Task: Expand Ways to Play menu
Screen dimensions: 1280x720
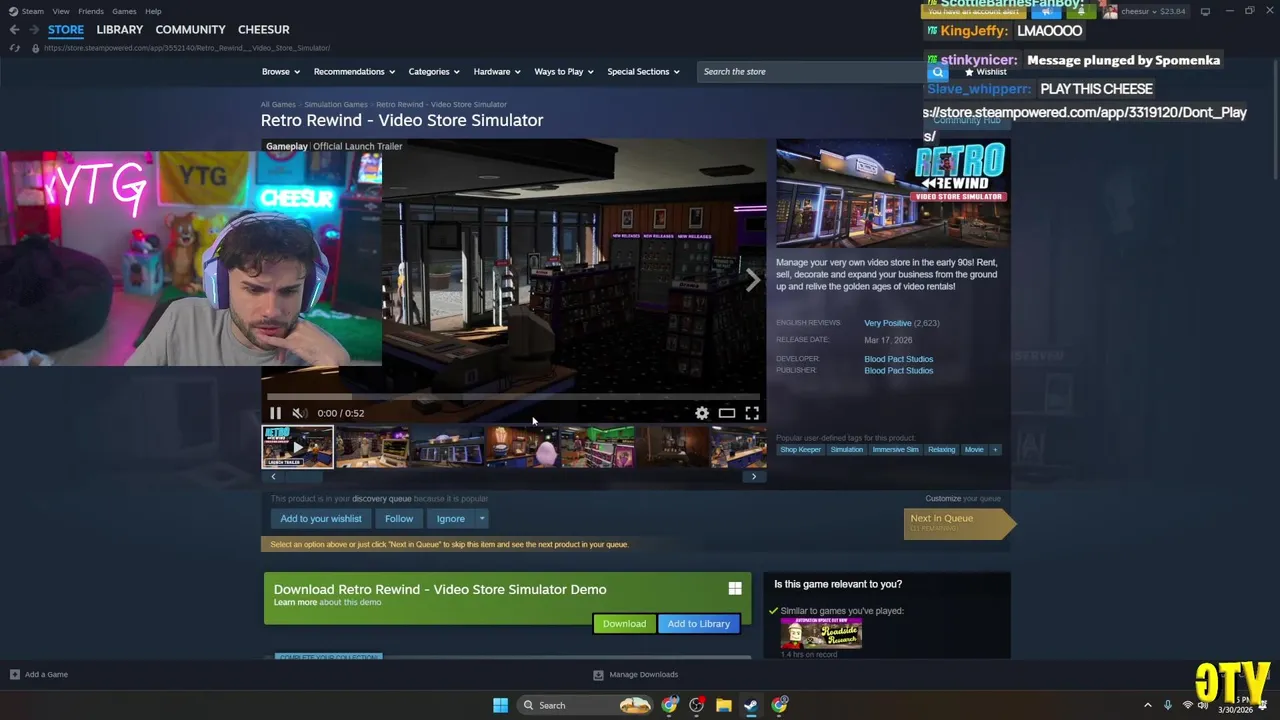Action: (x=563, y=72)
